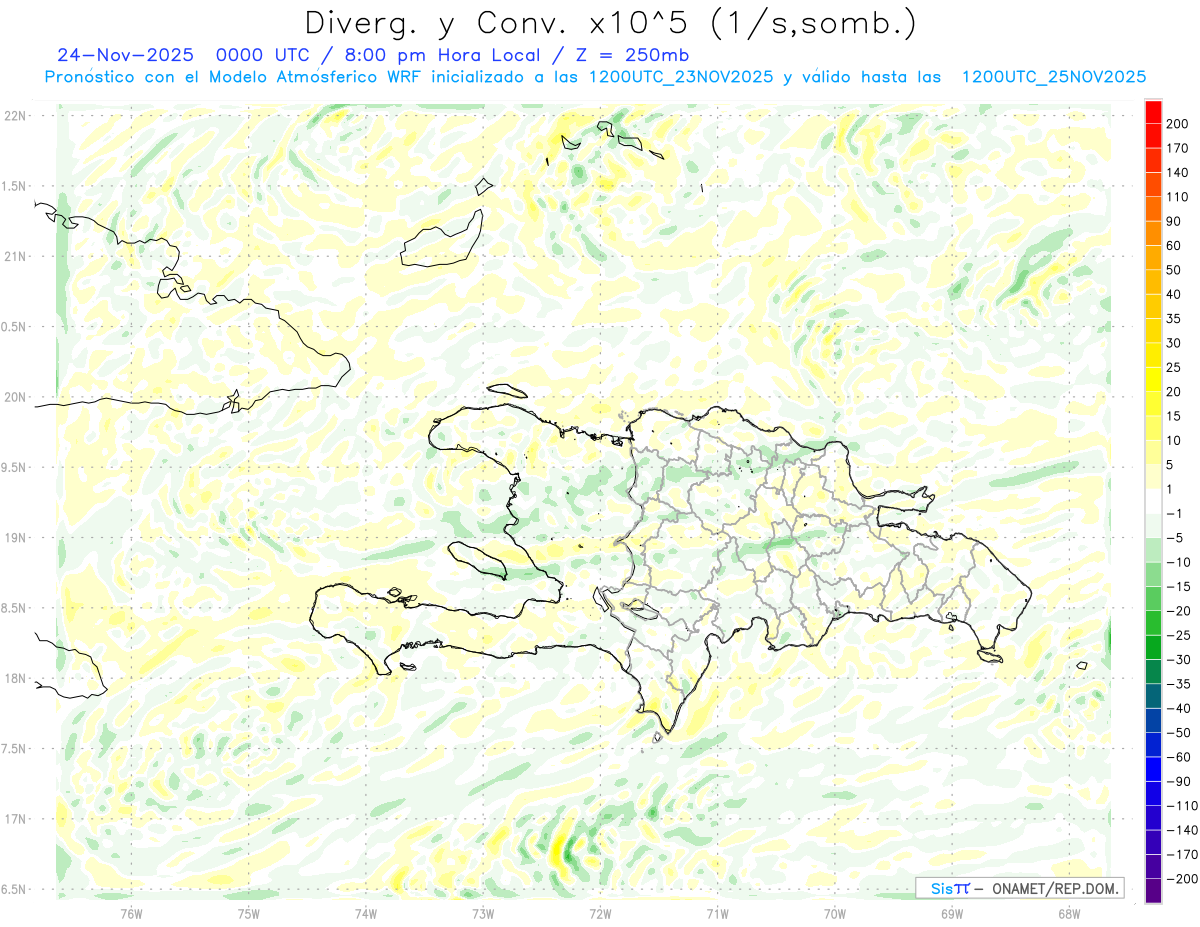Click the positive colorbar value '90'
Viewport: 1200px width, 927px height.
point(1175,222)
